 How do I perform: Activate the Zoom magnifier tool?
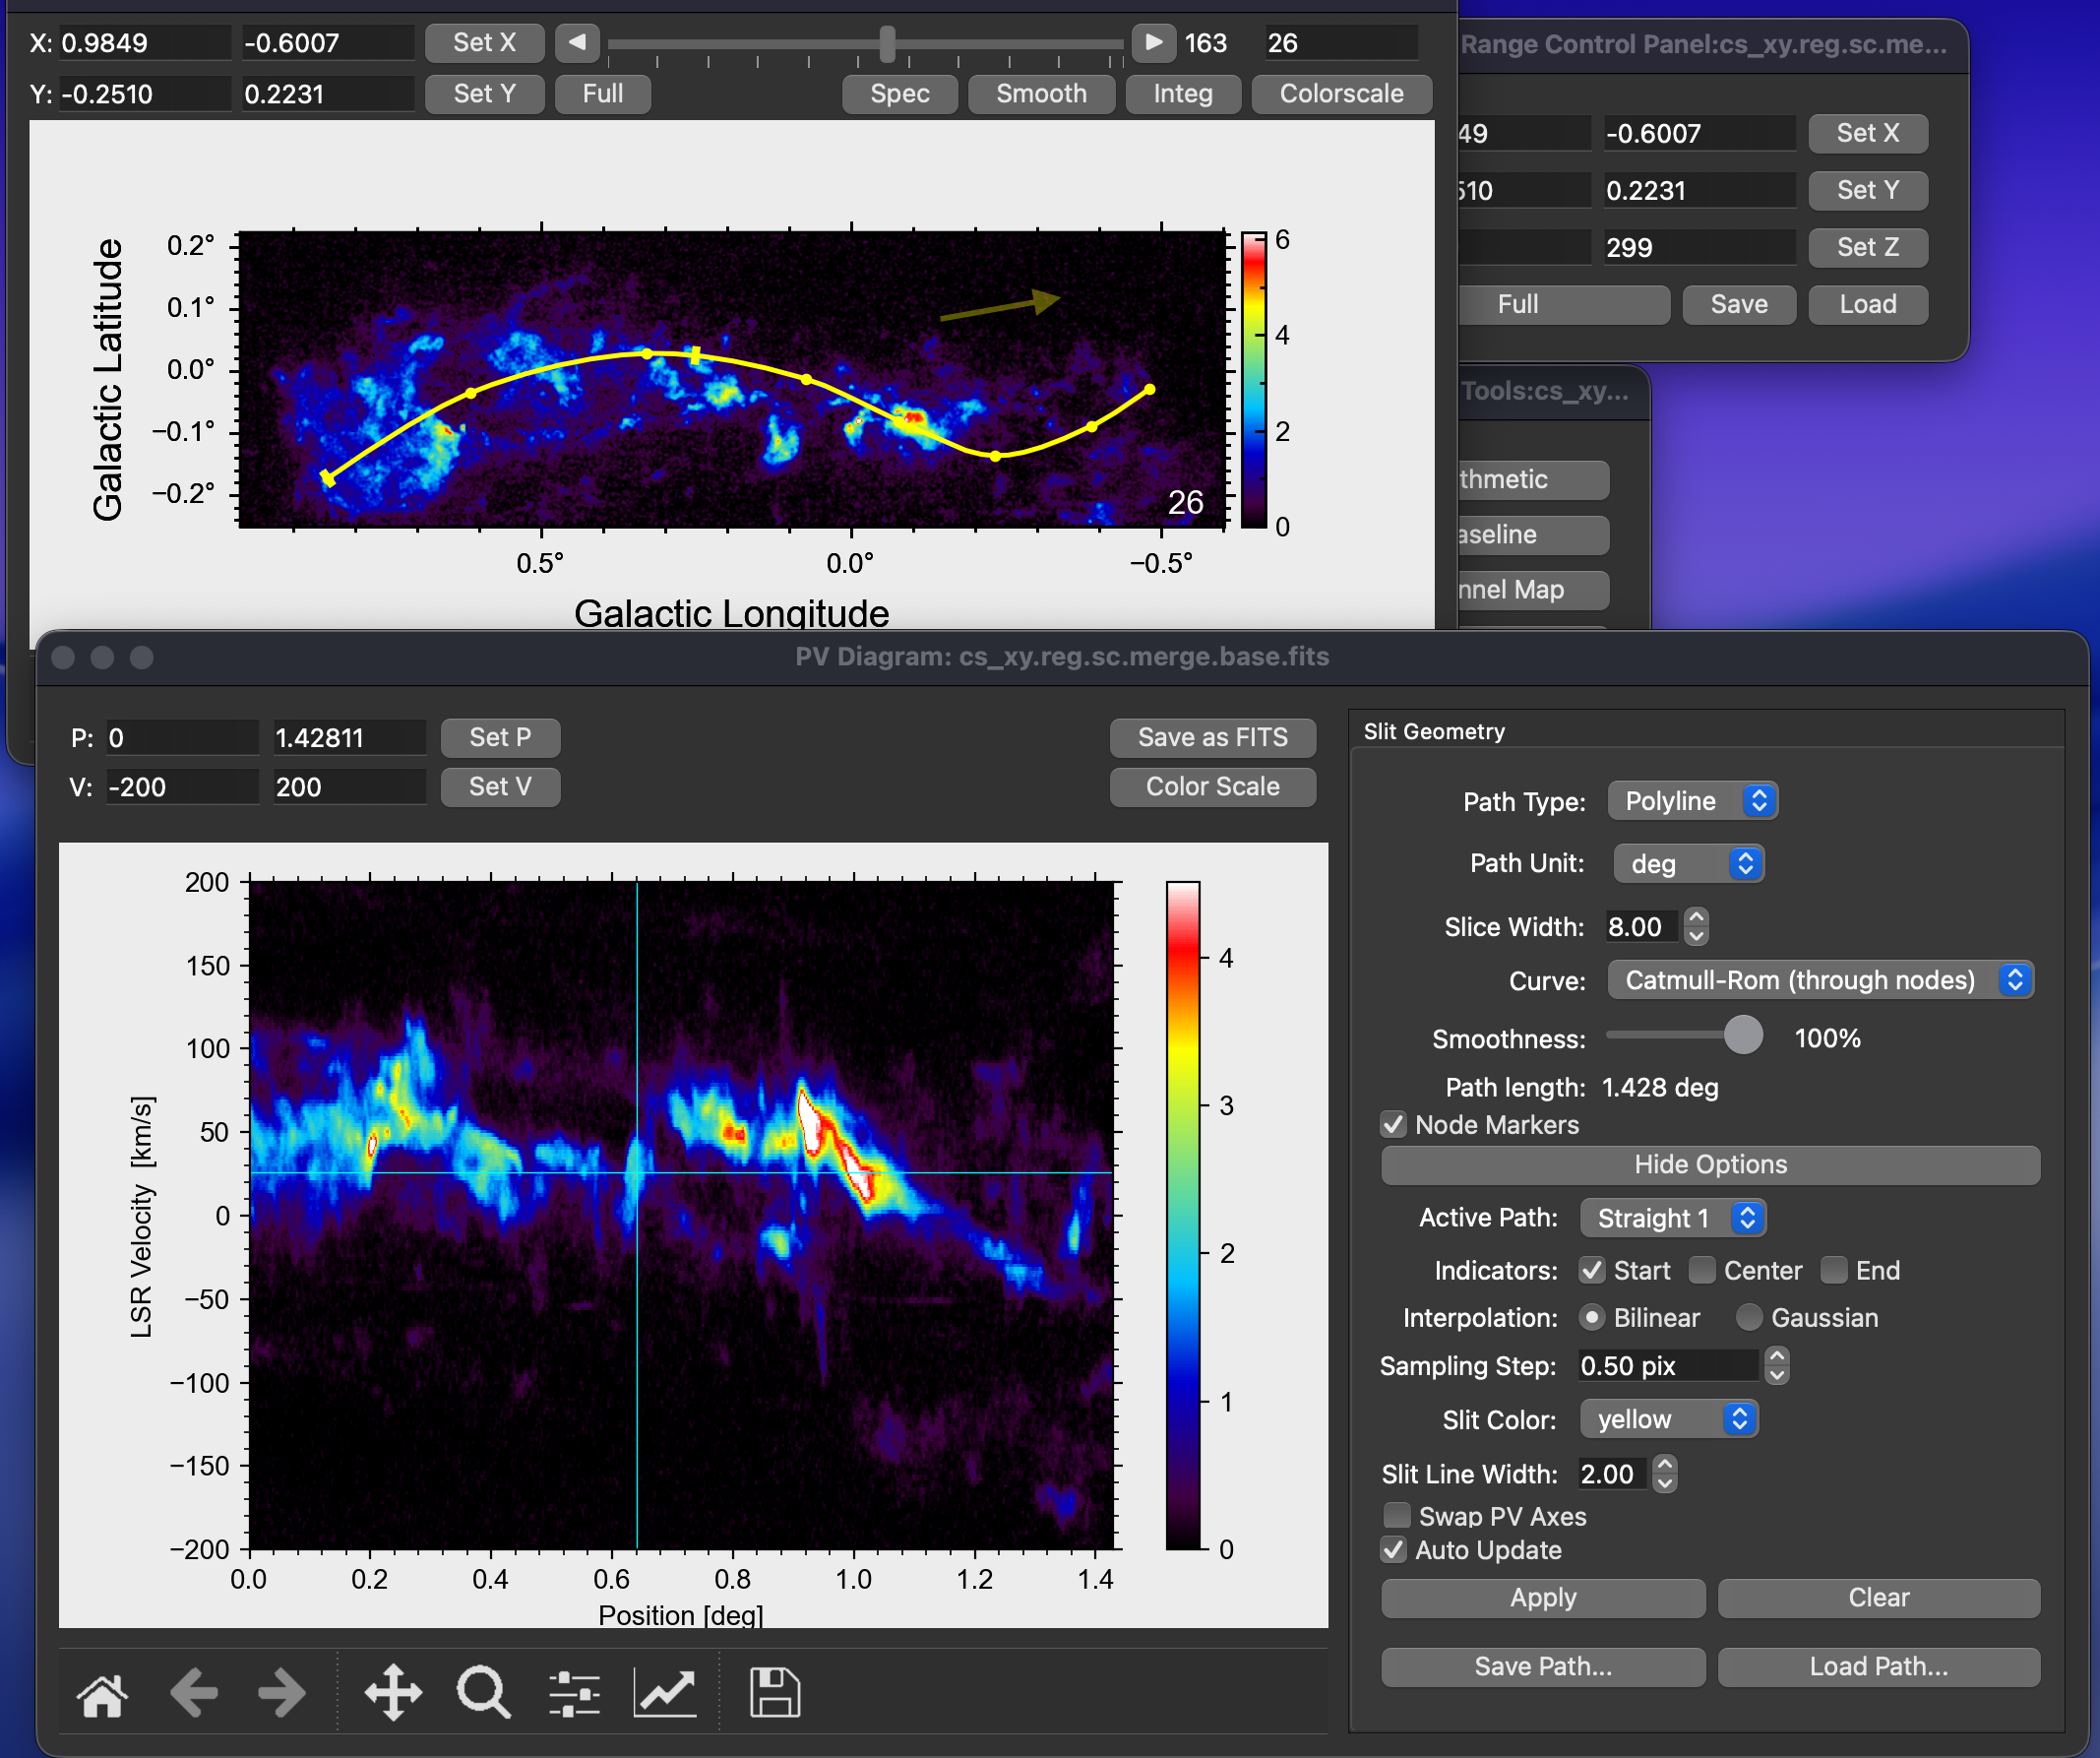483,1694
